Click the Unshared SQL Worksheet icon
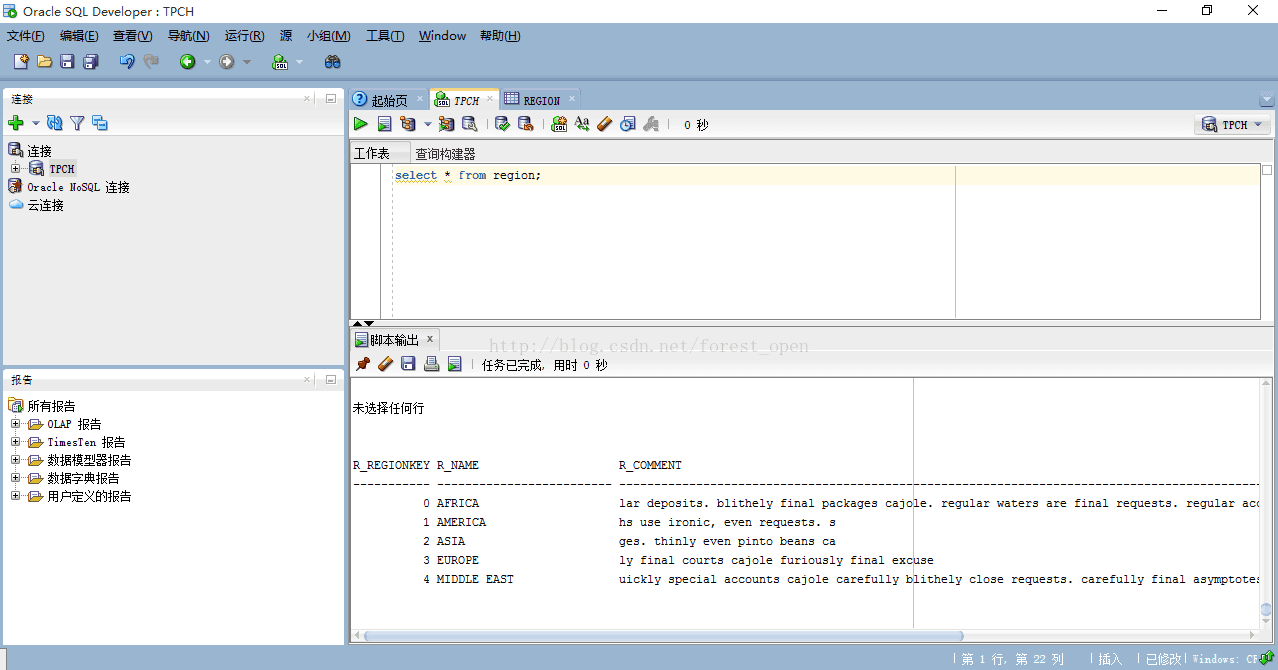Screen dimensions: 1278x670 click(559, 124)
